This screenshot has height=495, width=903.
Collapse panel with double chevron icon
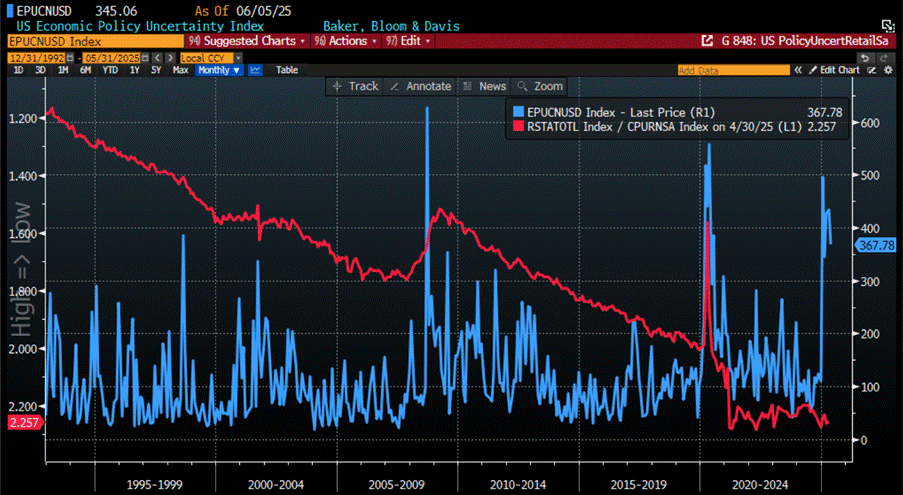click(798, 70)
